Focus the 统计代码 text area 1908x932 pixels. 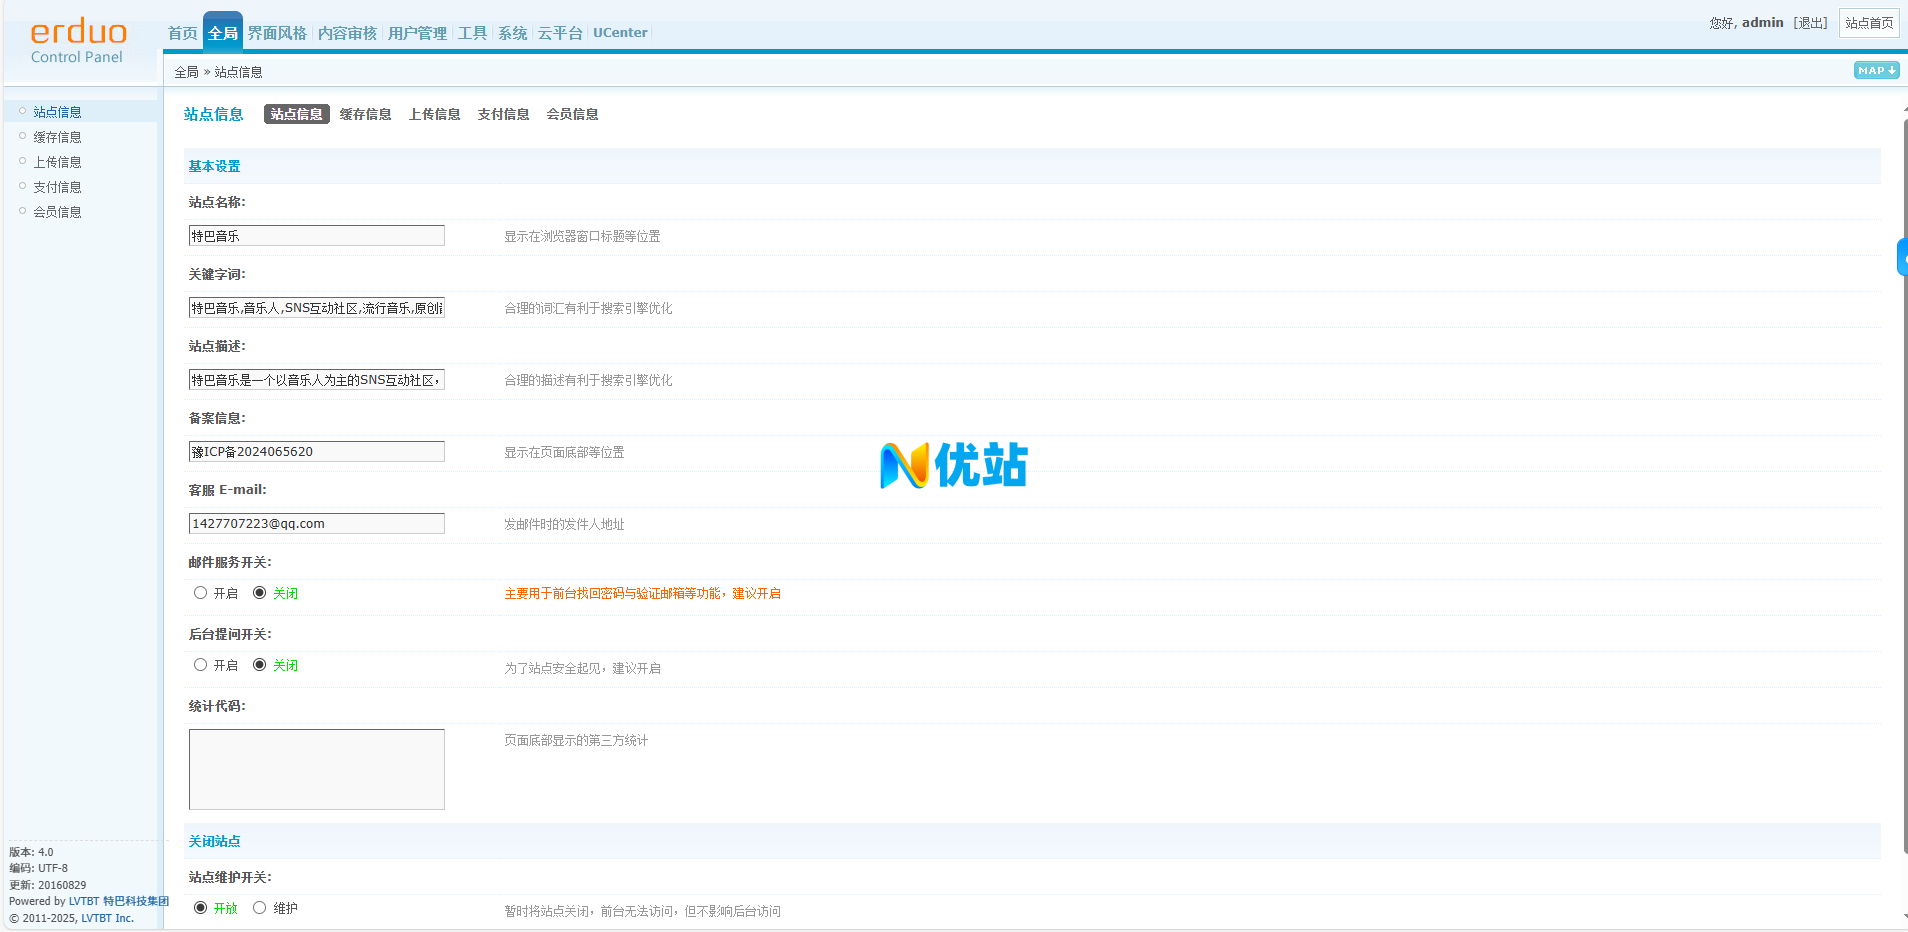tap(316, 769)
